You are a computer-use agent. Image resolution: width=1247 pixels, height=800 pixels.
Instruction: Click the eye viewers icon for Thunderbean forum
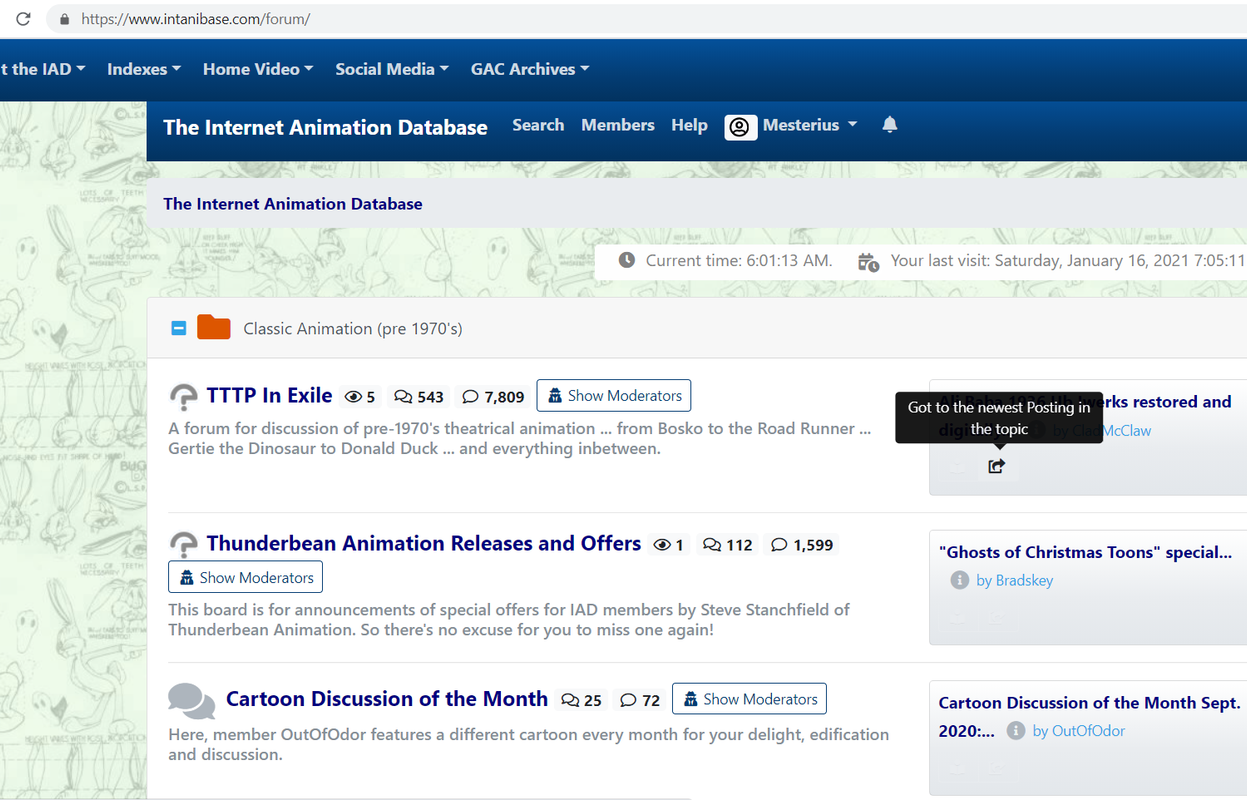pos(662,545)
